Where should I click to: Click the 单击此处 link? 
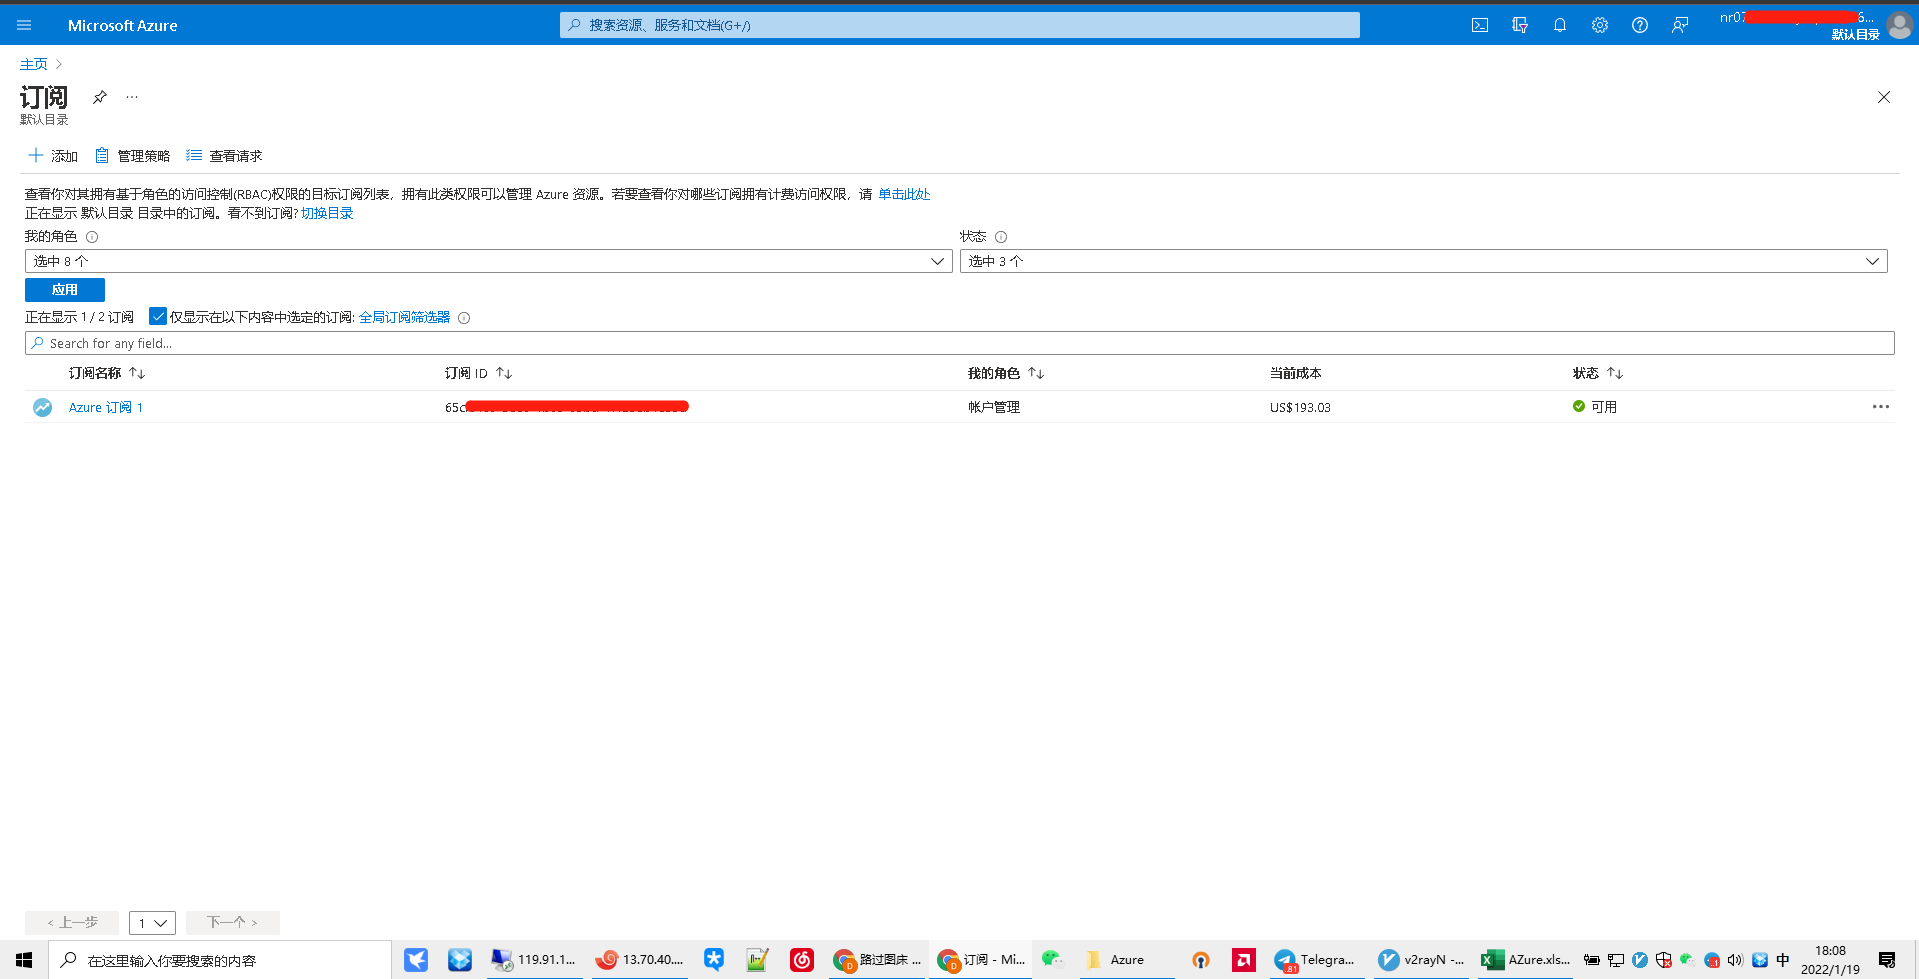click(904, 194)
